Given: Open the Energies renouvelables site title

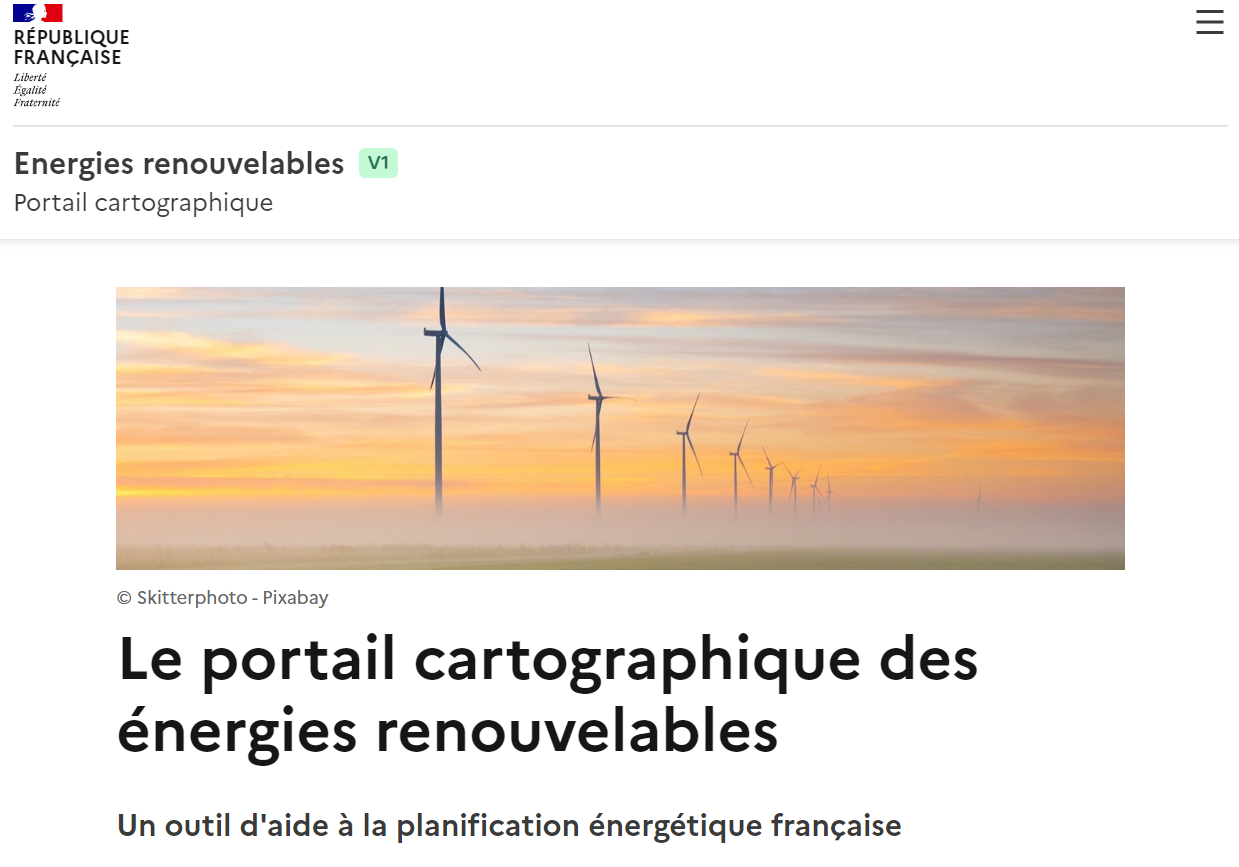Looking at the screenshot, I should (x=179, y=163).
